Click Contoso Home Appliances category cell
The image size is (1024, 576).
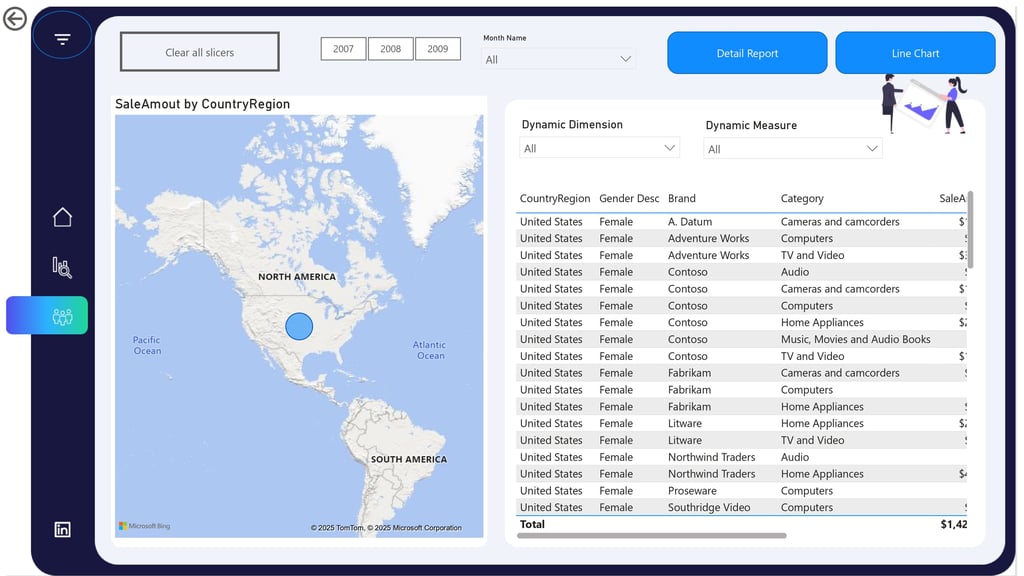tap(822, 323)
